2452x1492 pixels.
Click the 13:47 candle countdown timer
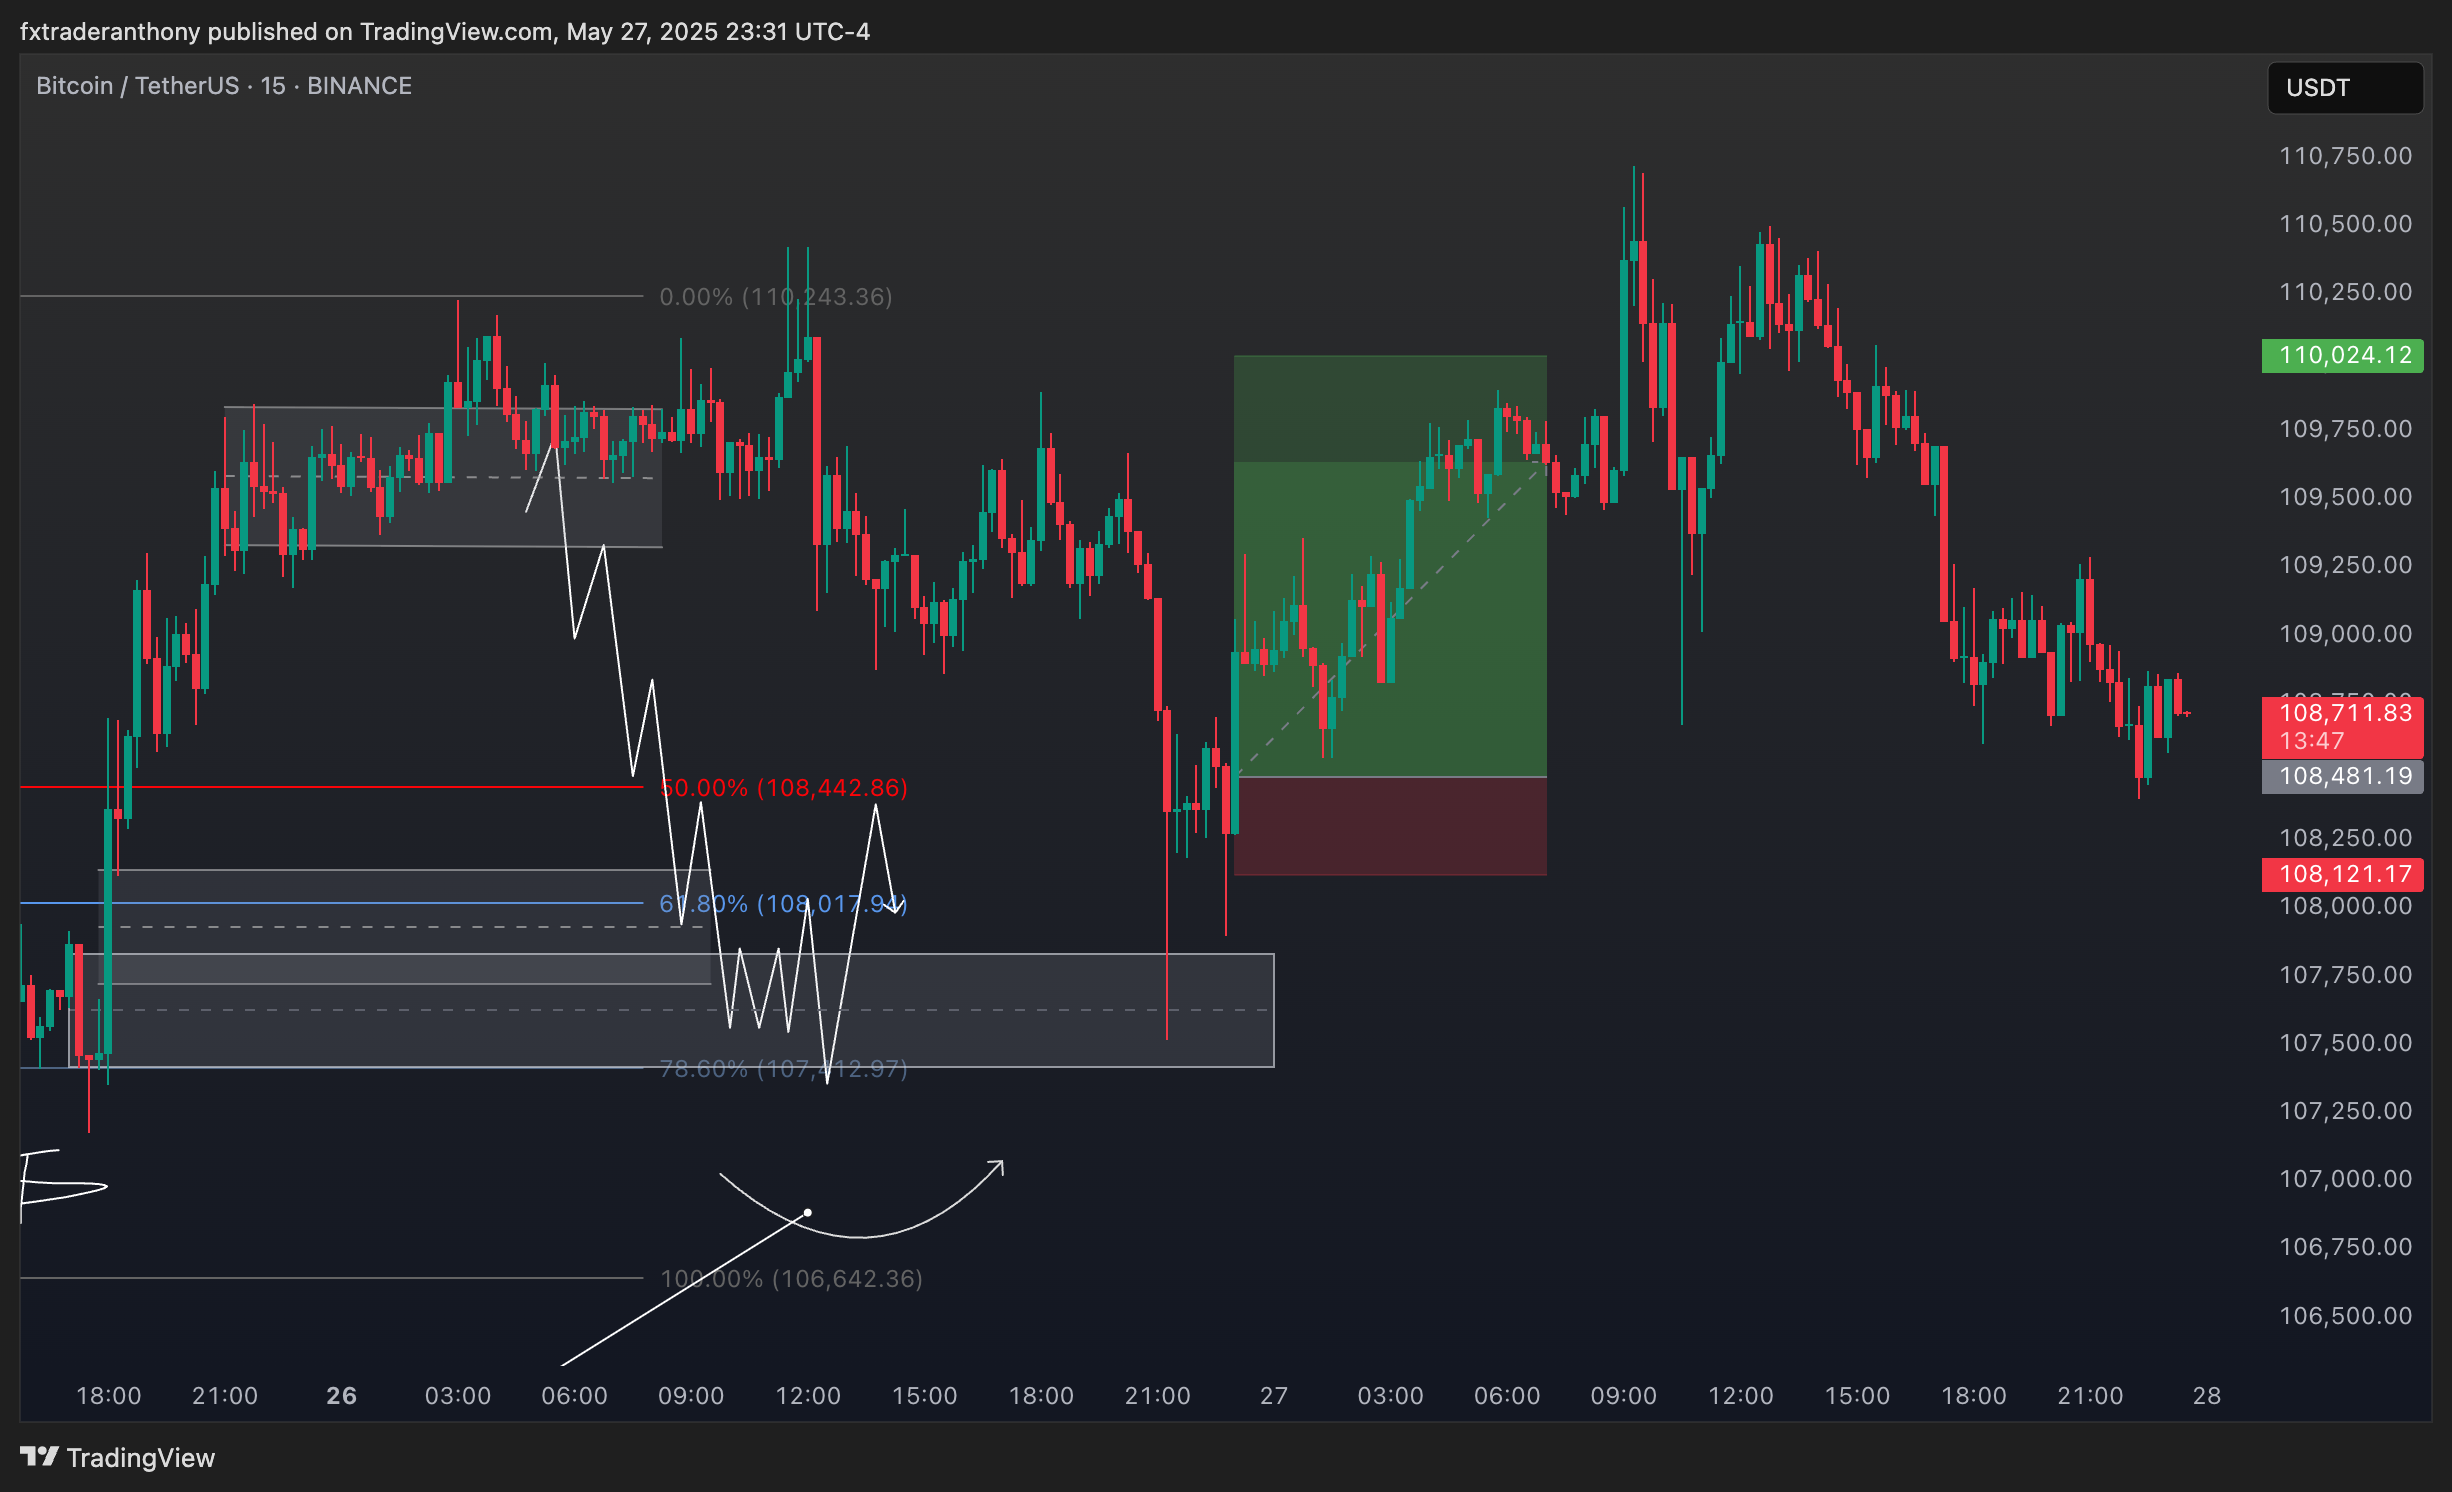pos(2312,741)
